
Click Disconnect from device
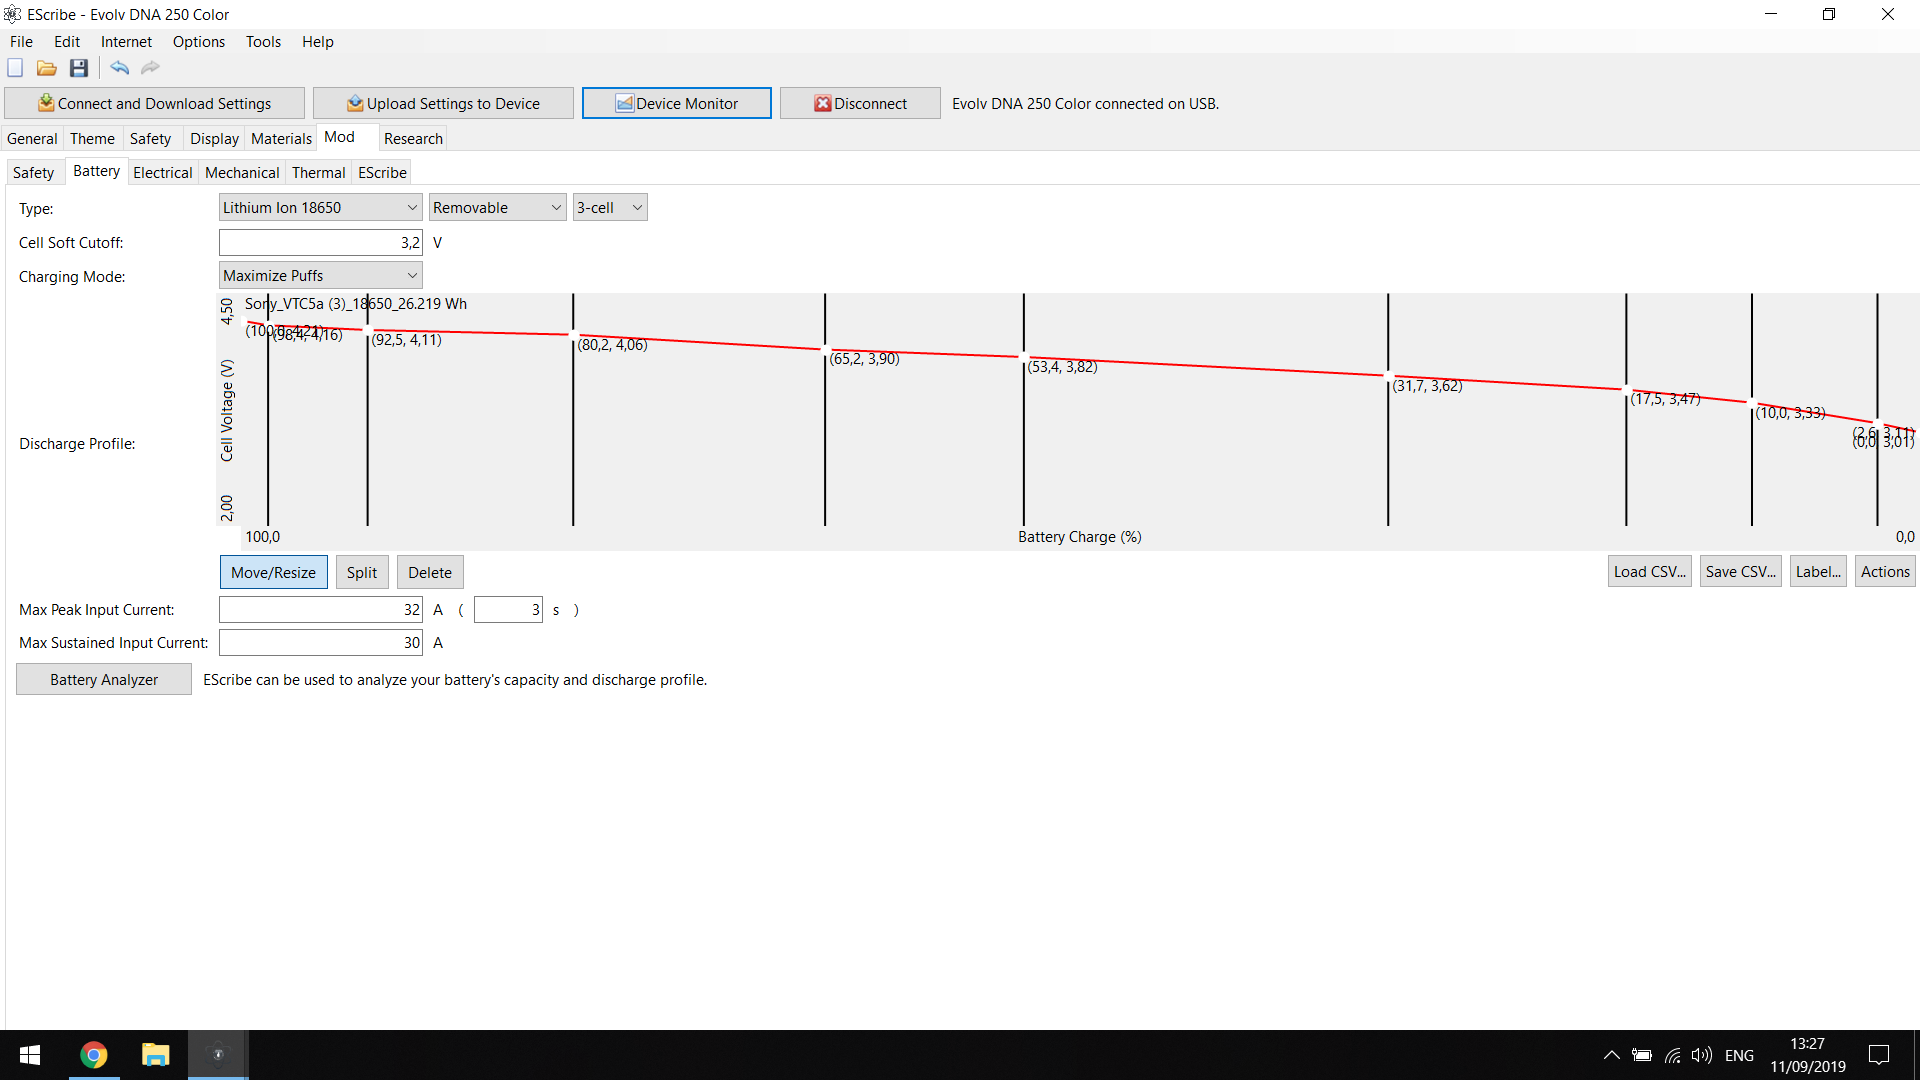point(860,103)
